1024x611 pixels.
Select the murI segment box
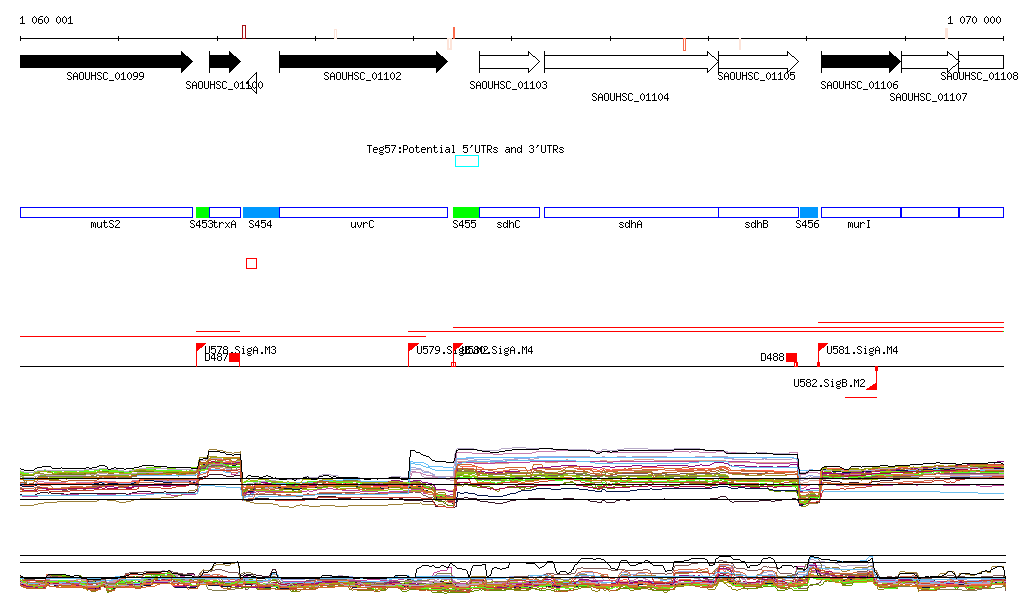(861, 212)
